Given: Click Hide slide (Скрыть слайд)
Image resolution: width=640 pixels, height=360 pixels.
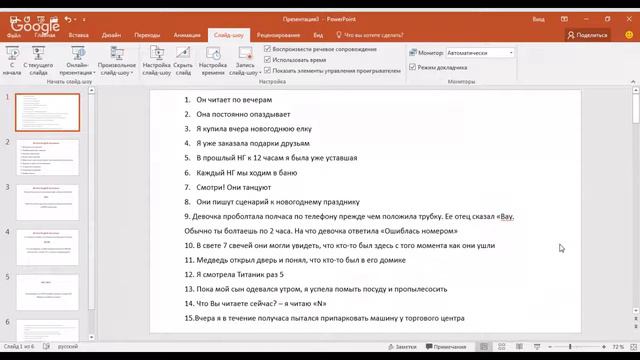Looking at the screenshot, I should (x=183, y=60).
